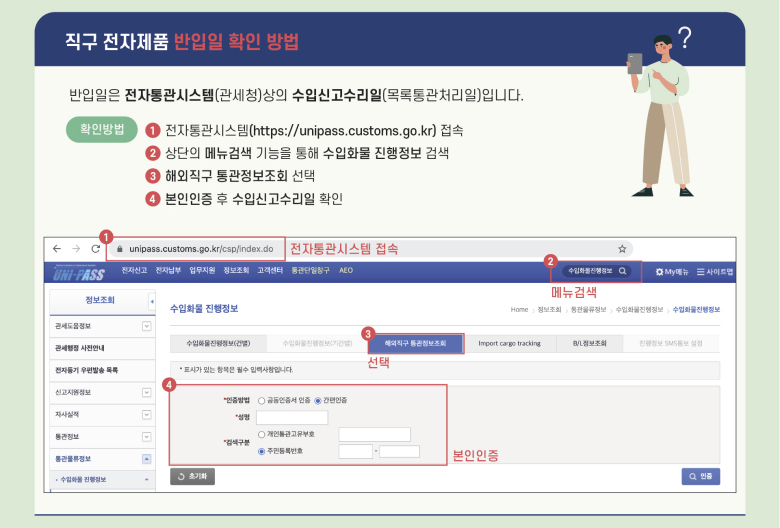This screenshot has width=780, height=528.
Task: Click 통관물류정보 in the breadcrumb
Action: pos(588,310)
